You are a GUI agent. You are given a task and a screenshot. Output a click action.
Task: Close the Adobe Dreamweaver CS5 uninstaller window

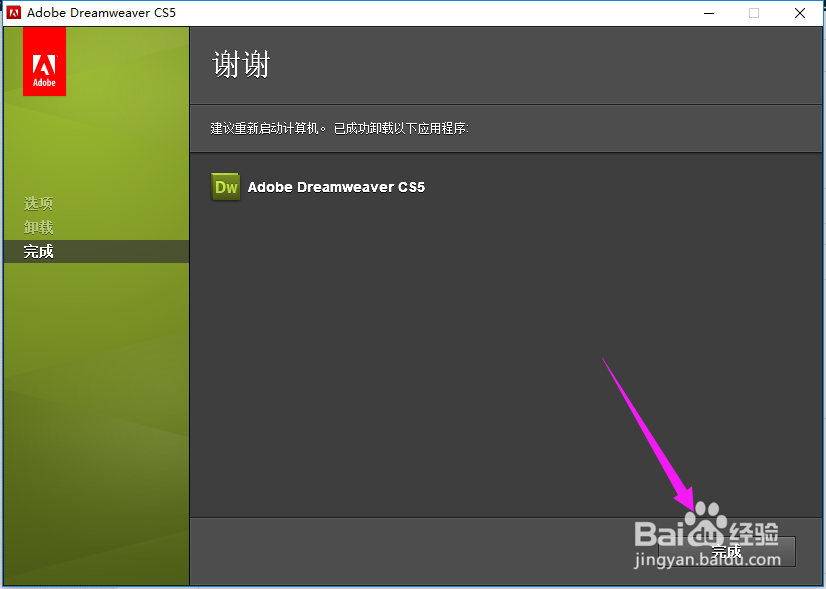[x=800, y=13]
